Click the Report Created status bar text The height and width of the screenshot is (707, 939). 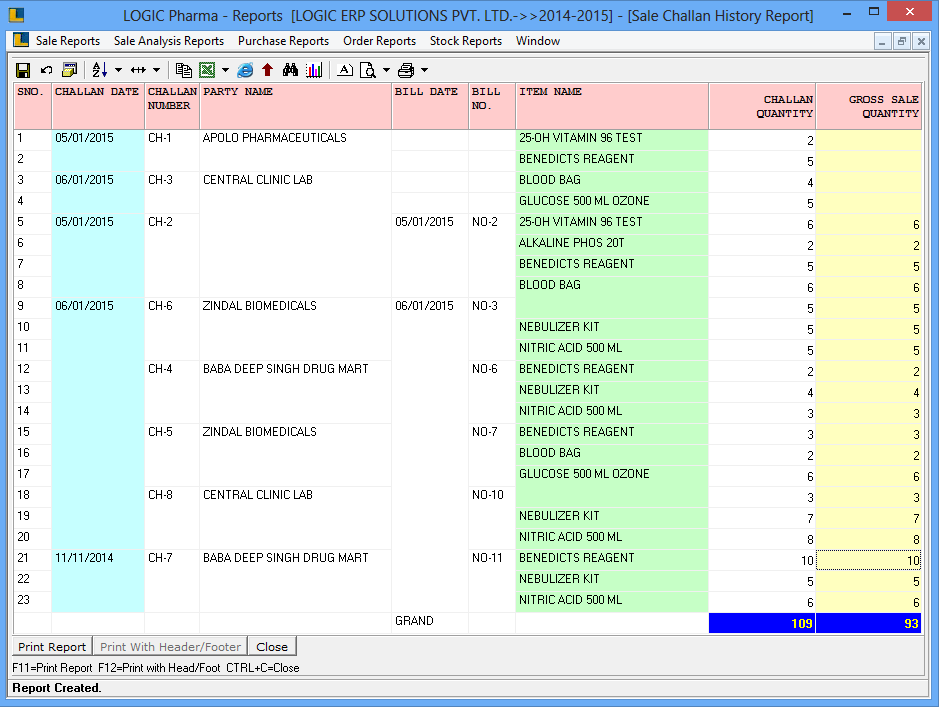click(57, 688)
